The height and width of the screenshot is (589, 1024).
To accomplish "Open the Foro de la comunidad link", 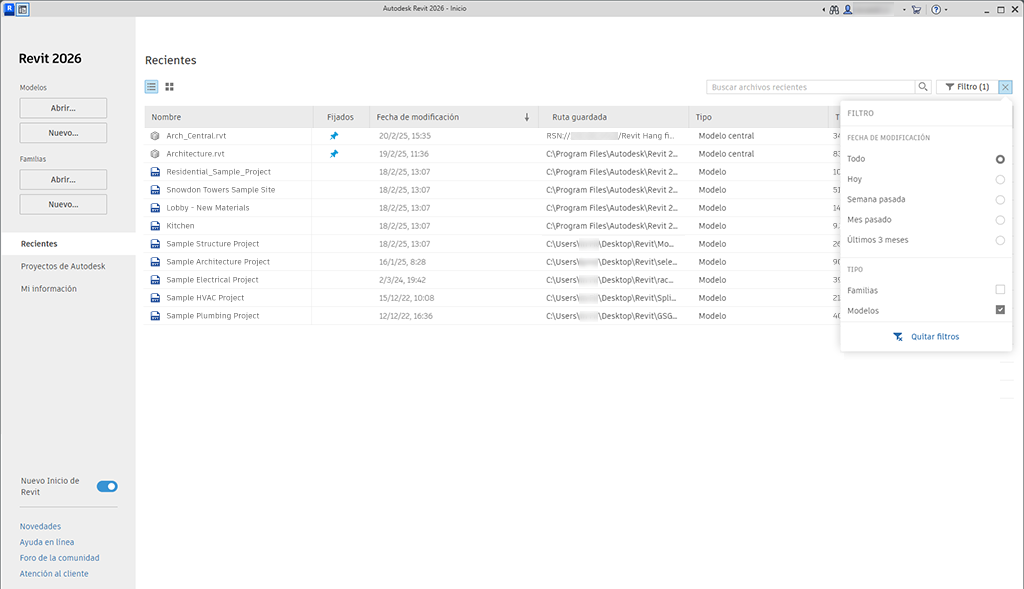I will [59, 558].
